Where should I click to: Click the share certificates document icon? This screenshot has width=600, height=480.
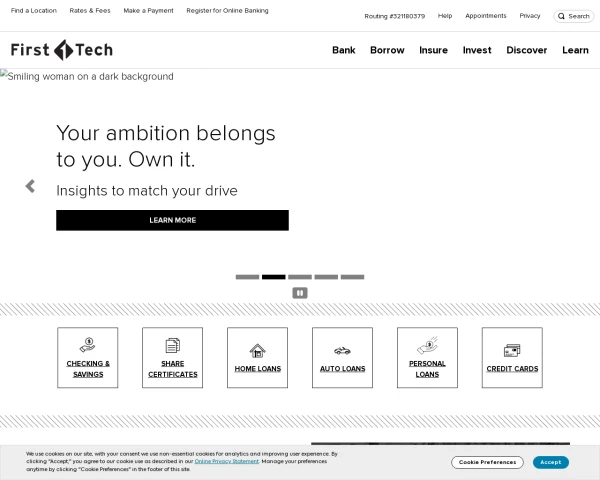pos(173,345)
